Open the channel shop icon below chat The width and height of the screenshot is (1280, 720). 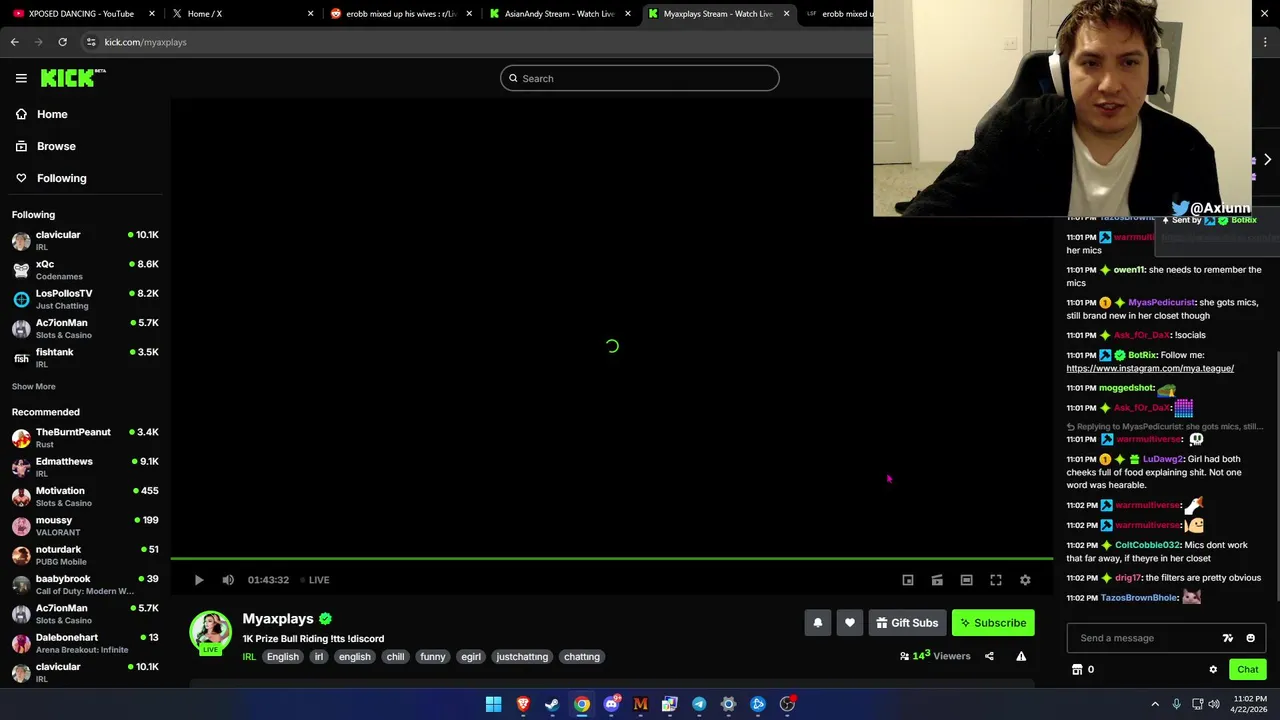(1077, 670)
